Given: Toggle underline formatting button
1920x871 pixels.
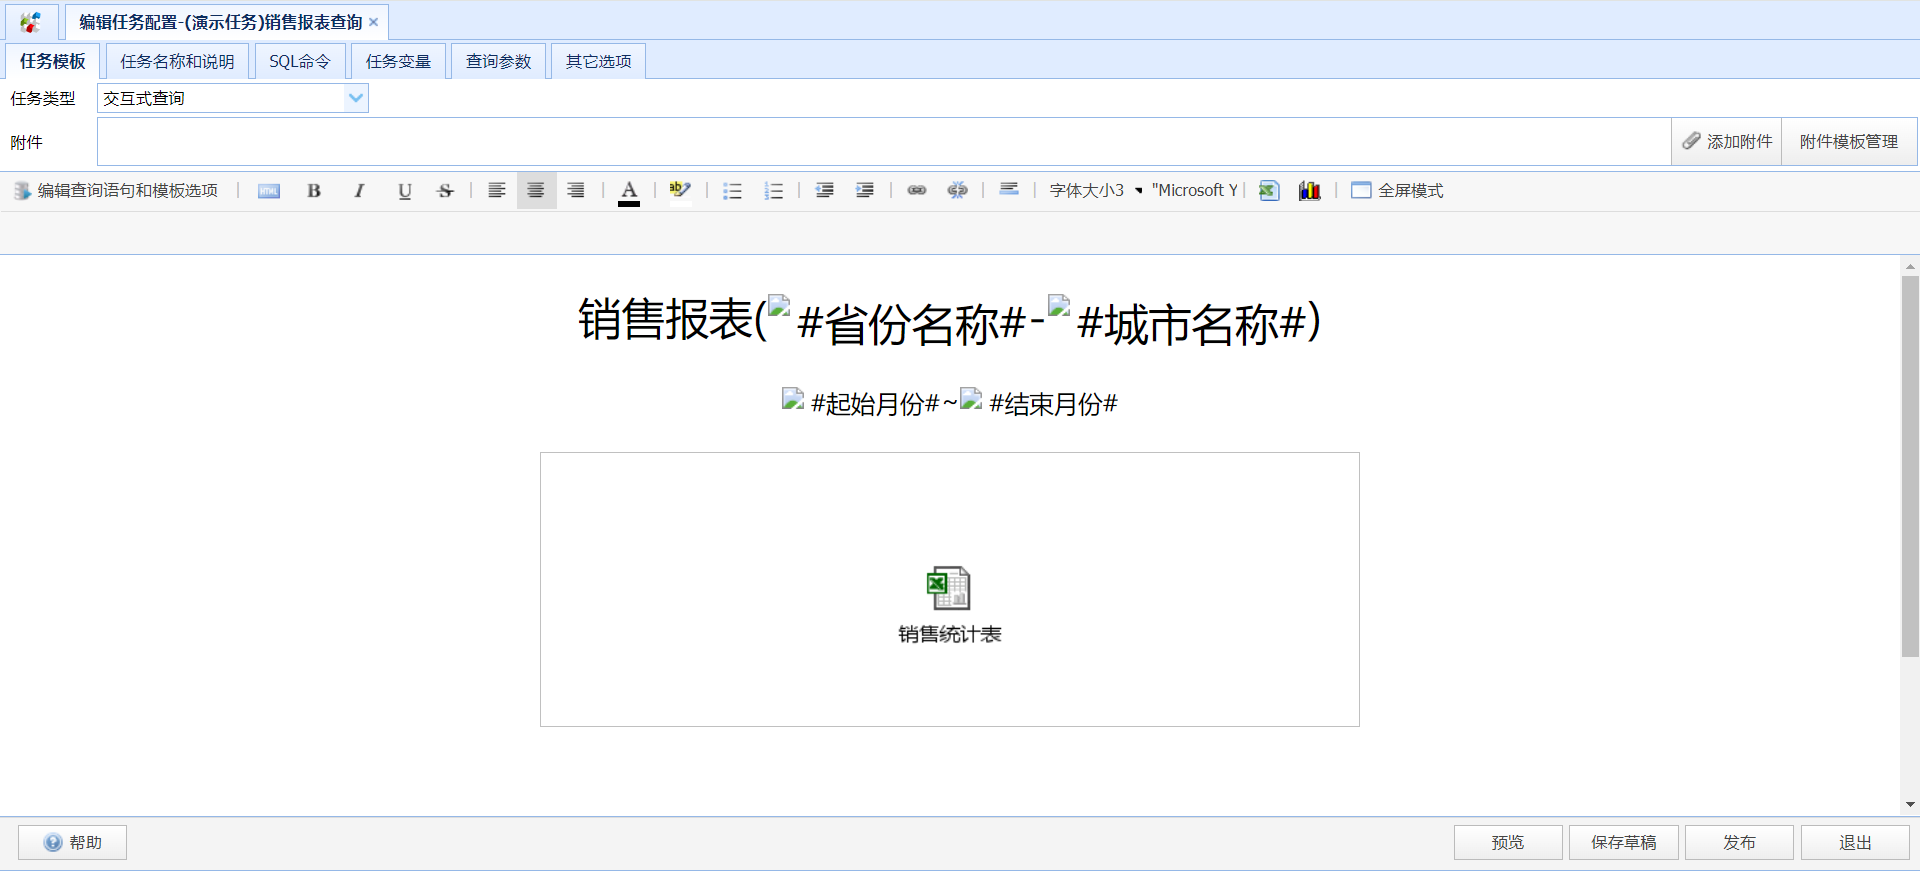Looking at the screenshot, I should pyautogui.click(x=404, y=190).
